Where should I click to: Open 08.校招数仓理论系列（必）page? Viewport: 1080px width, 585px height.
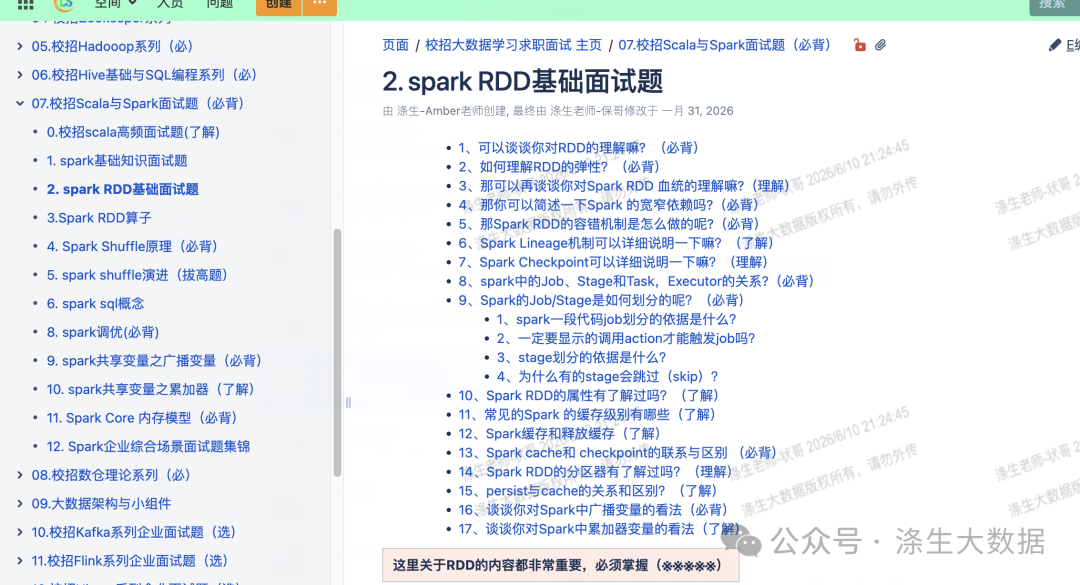(x=111, y=475)
